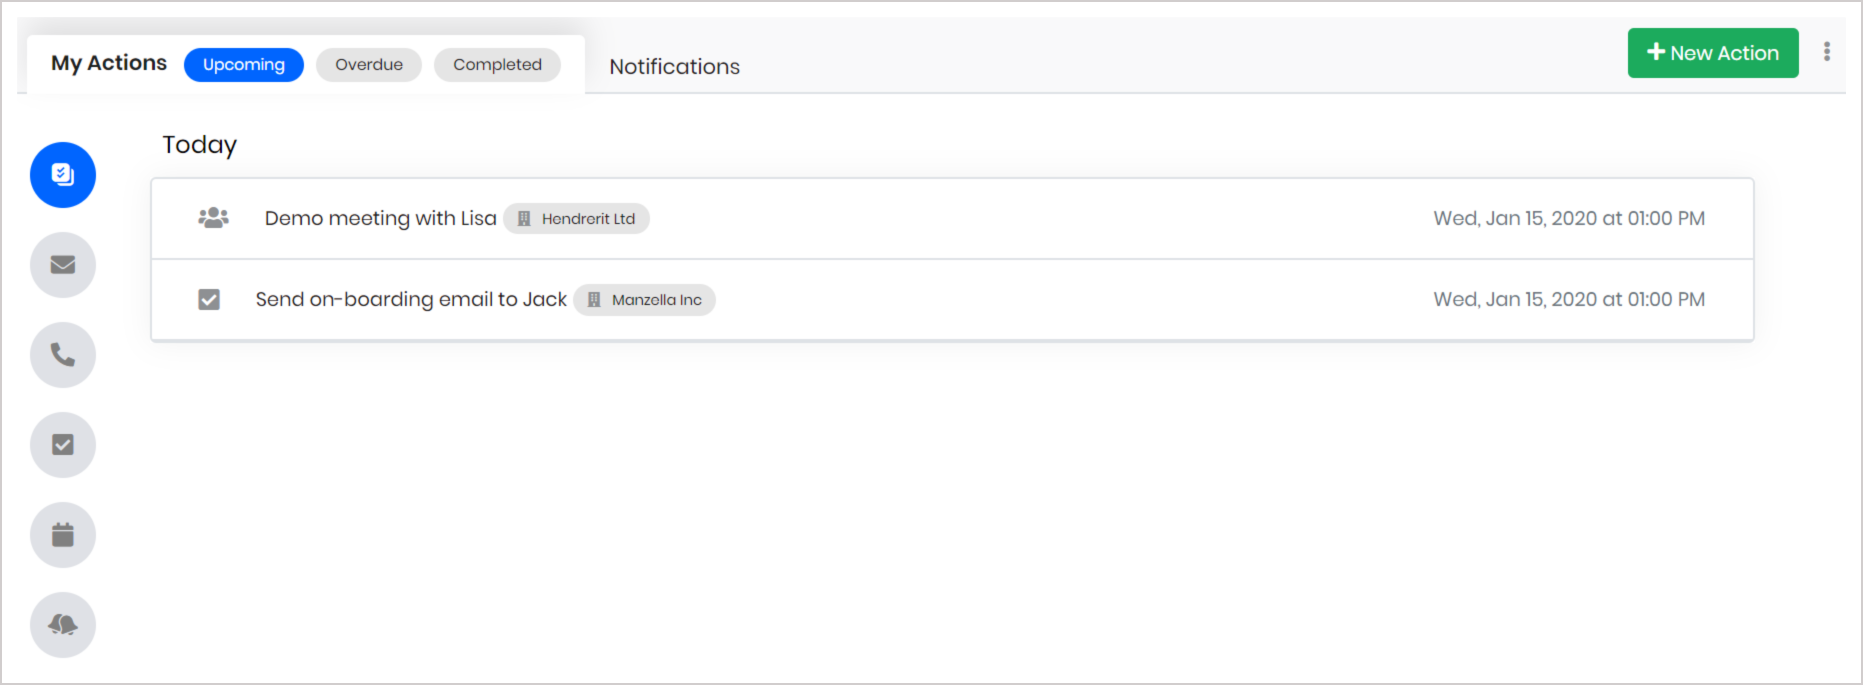Select the My Actions tab
The height and width of the screenshot is (685, 1863).
(x=106, y=63)
